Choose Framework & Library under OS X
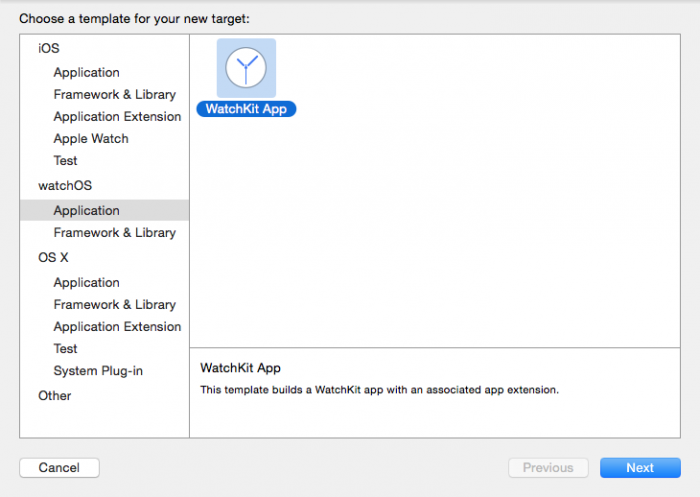Viewport: 700px width, 497px height. click(114, 305)
